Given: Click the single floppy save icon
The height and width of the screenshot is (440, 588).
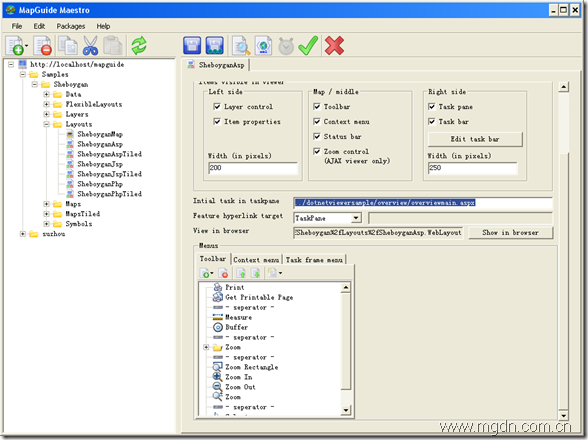Looking at the screenshot, I should click(192, 45).
